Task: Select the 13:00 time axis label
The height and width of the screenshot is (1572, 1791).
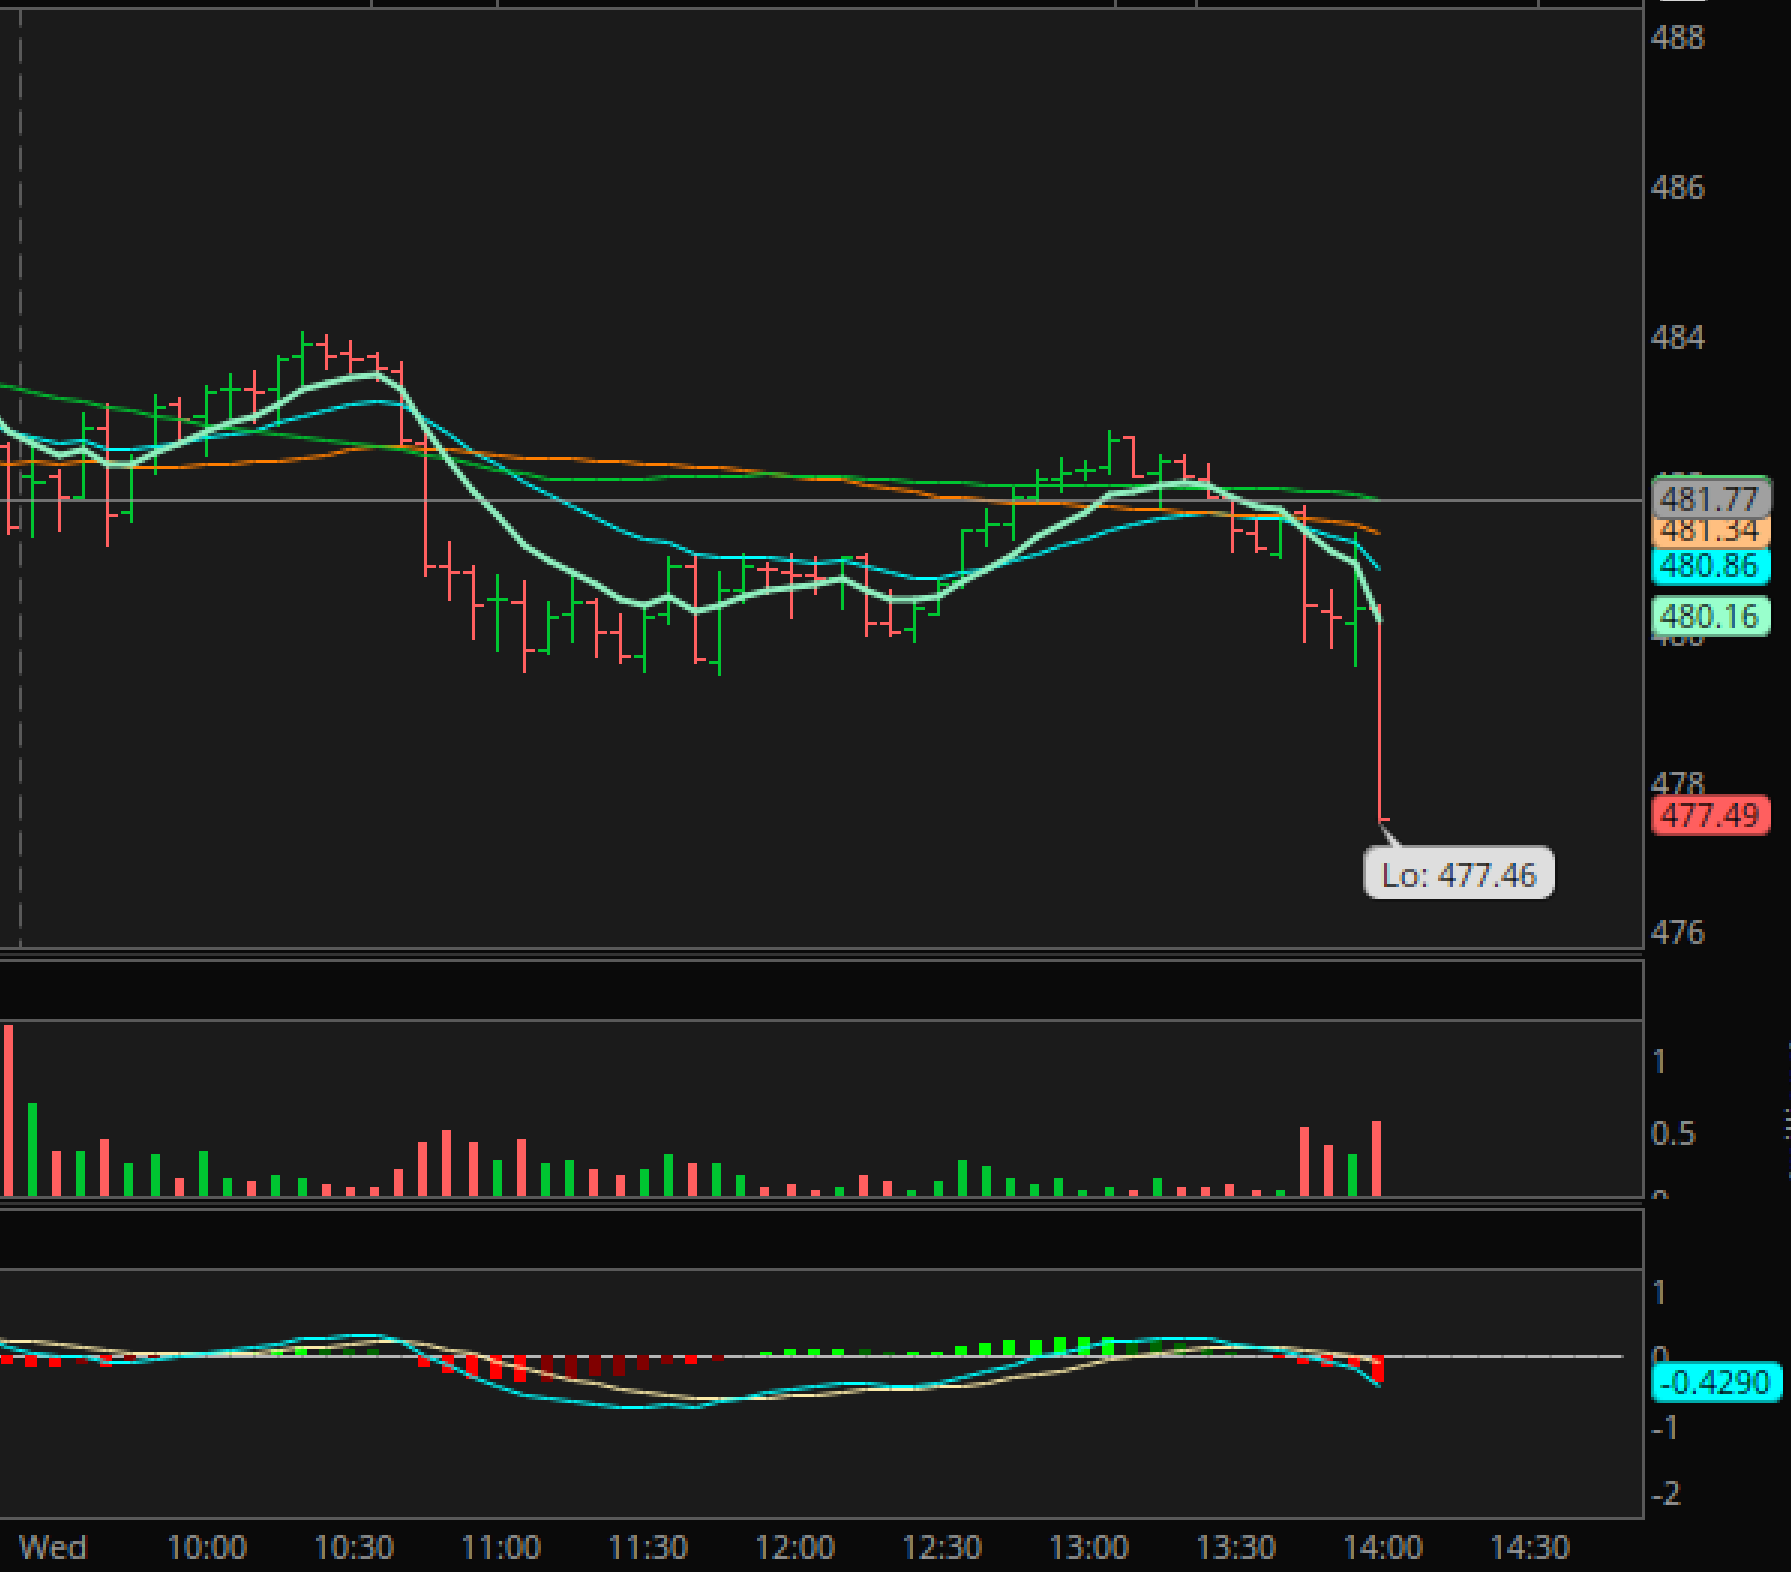Action: point(1089,1548)
